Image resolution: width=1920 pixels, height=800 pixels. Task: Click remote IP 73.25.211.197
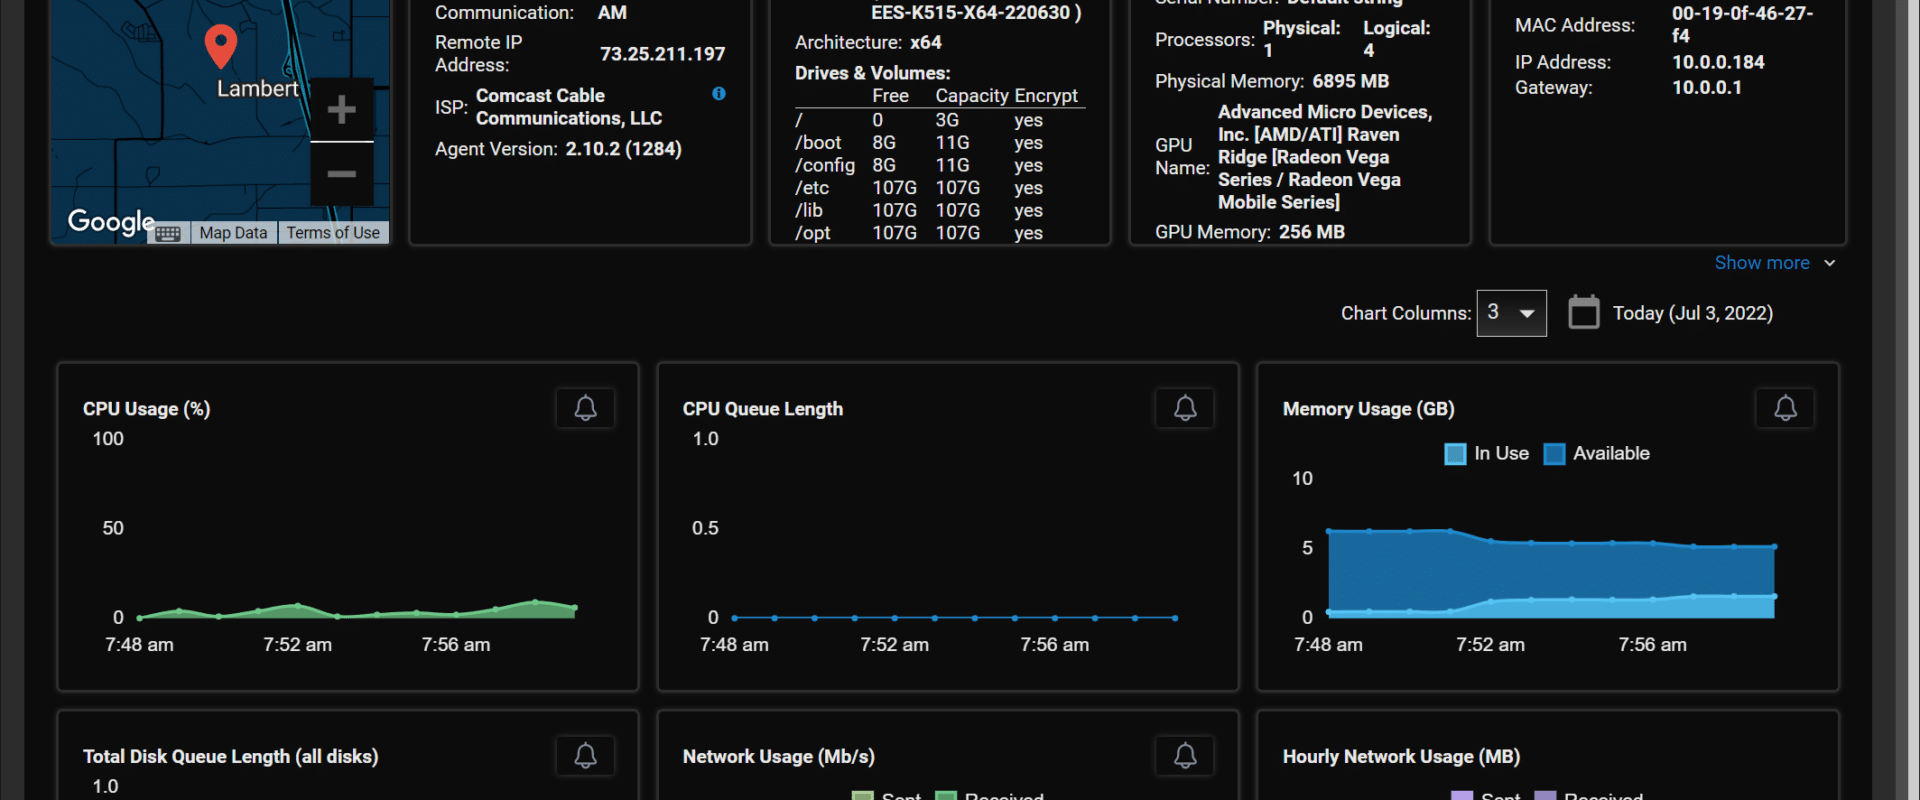[x=662, y=54]
